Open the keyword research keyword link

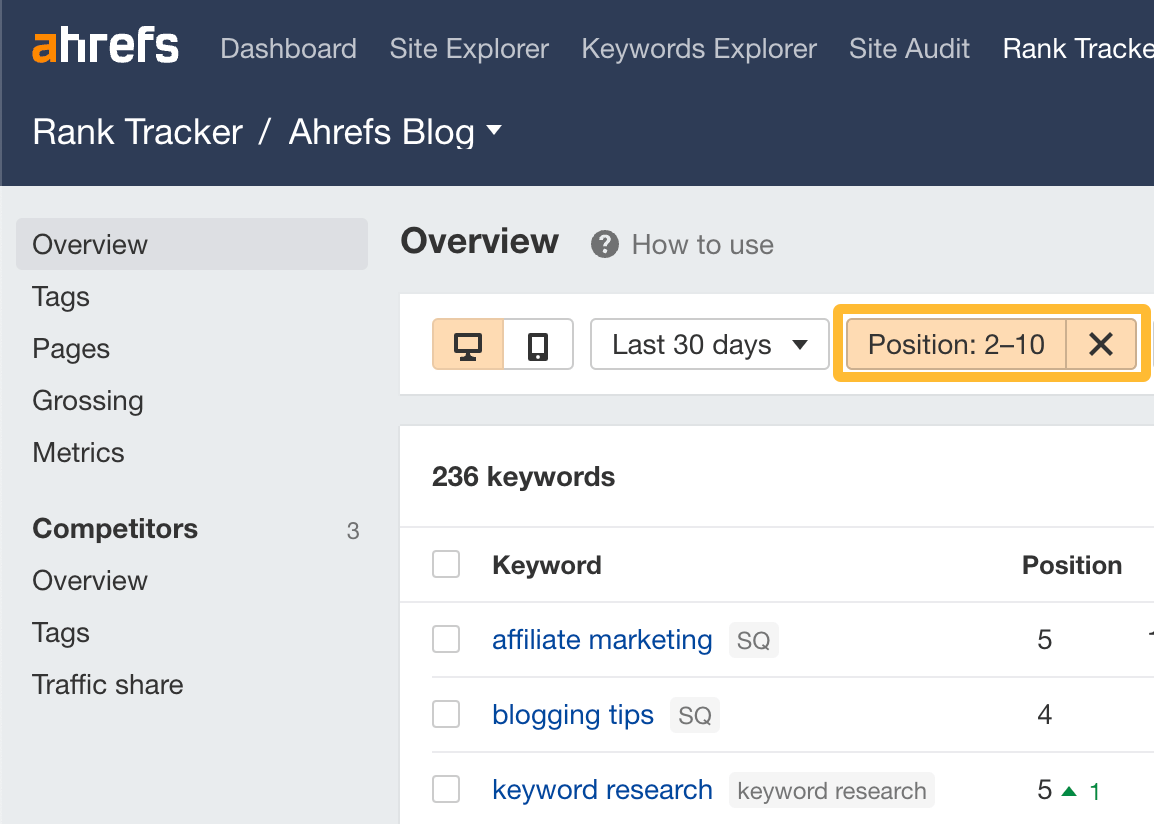602,789
